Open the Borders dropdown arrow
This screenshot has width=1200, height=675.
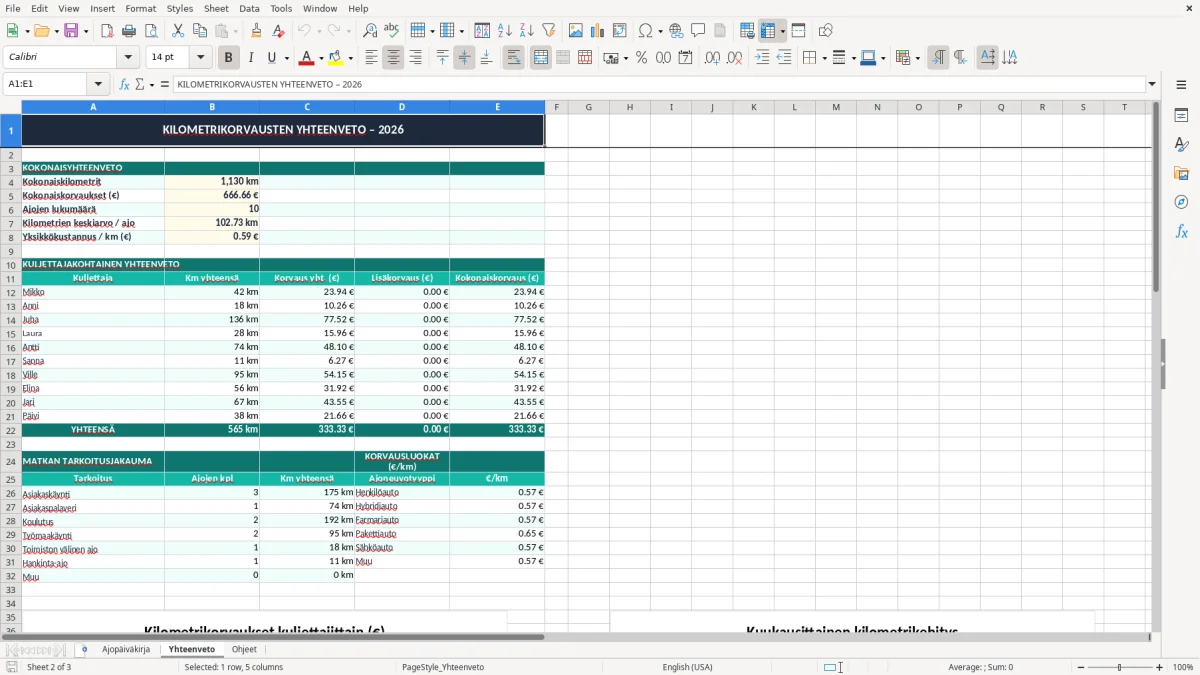[824, 58]
